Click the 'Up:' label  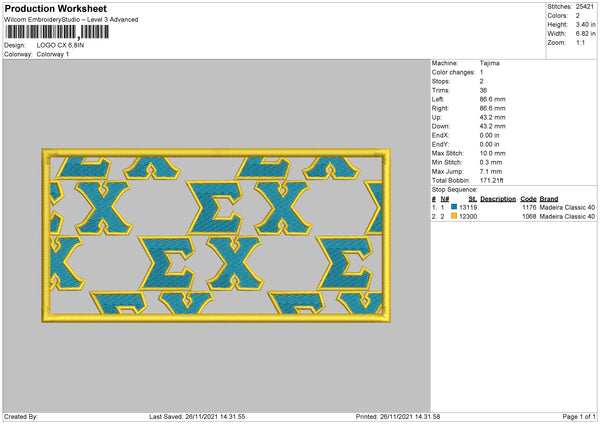pos(437,117)
